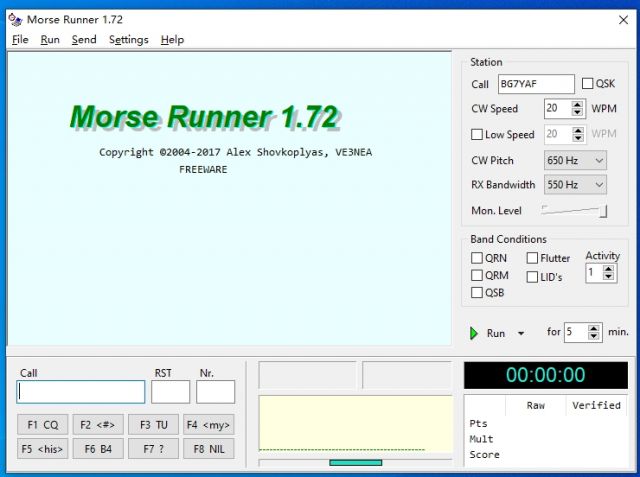The height and width of the screenshot is (477, 640).
Task: Click the run duration minutes field
Action: click(x=576, y=332)
